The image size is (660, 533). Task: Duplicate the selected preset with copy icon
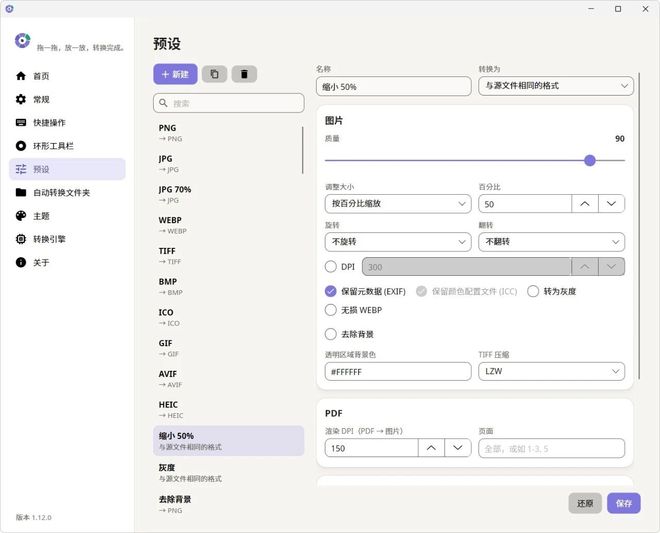(214, 74)
